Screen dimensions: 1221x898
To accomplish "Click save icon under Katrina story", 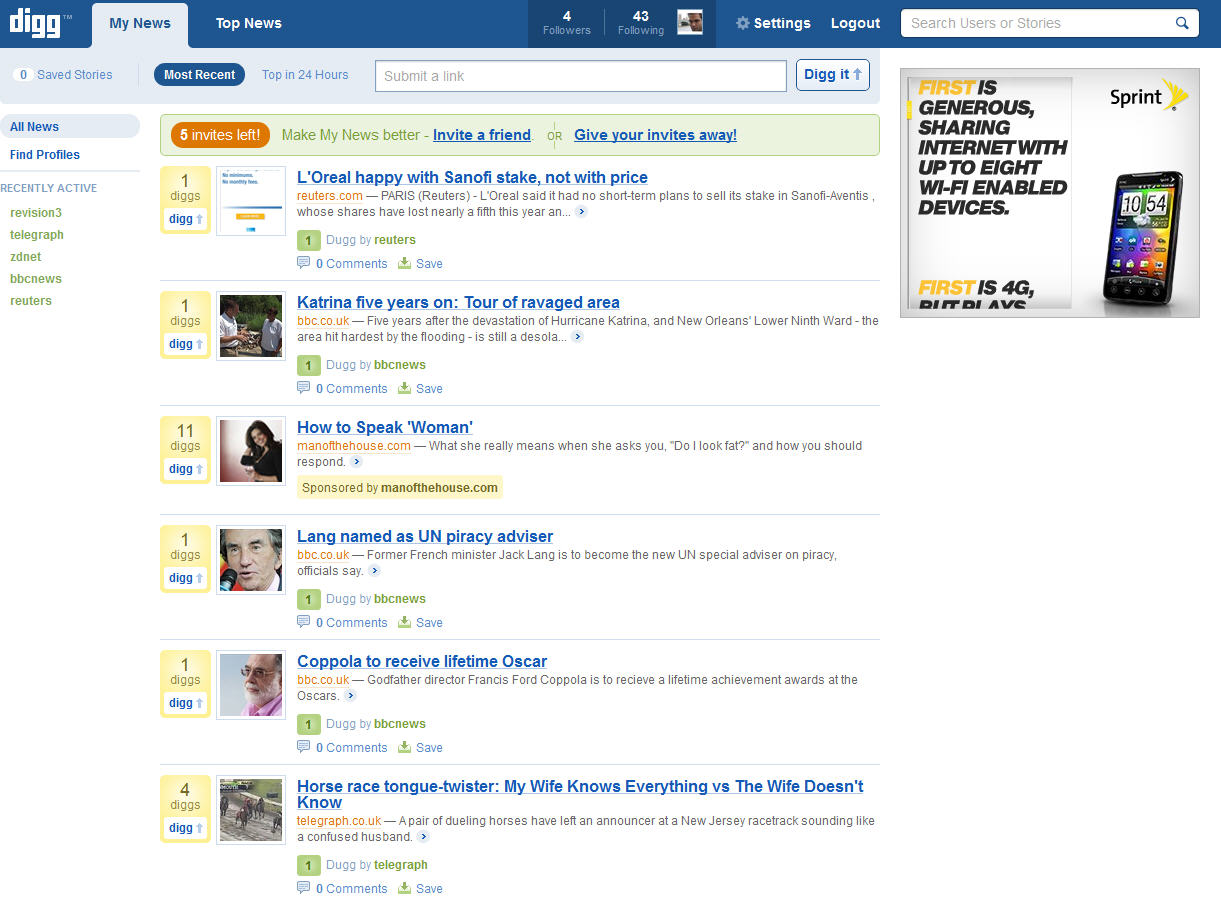I will pyautogui.click(x=405, y=388).
